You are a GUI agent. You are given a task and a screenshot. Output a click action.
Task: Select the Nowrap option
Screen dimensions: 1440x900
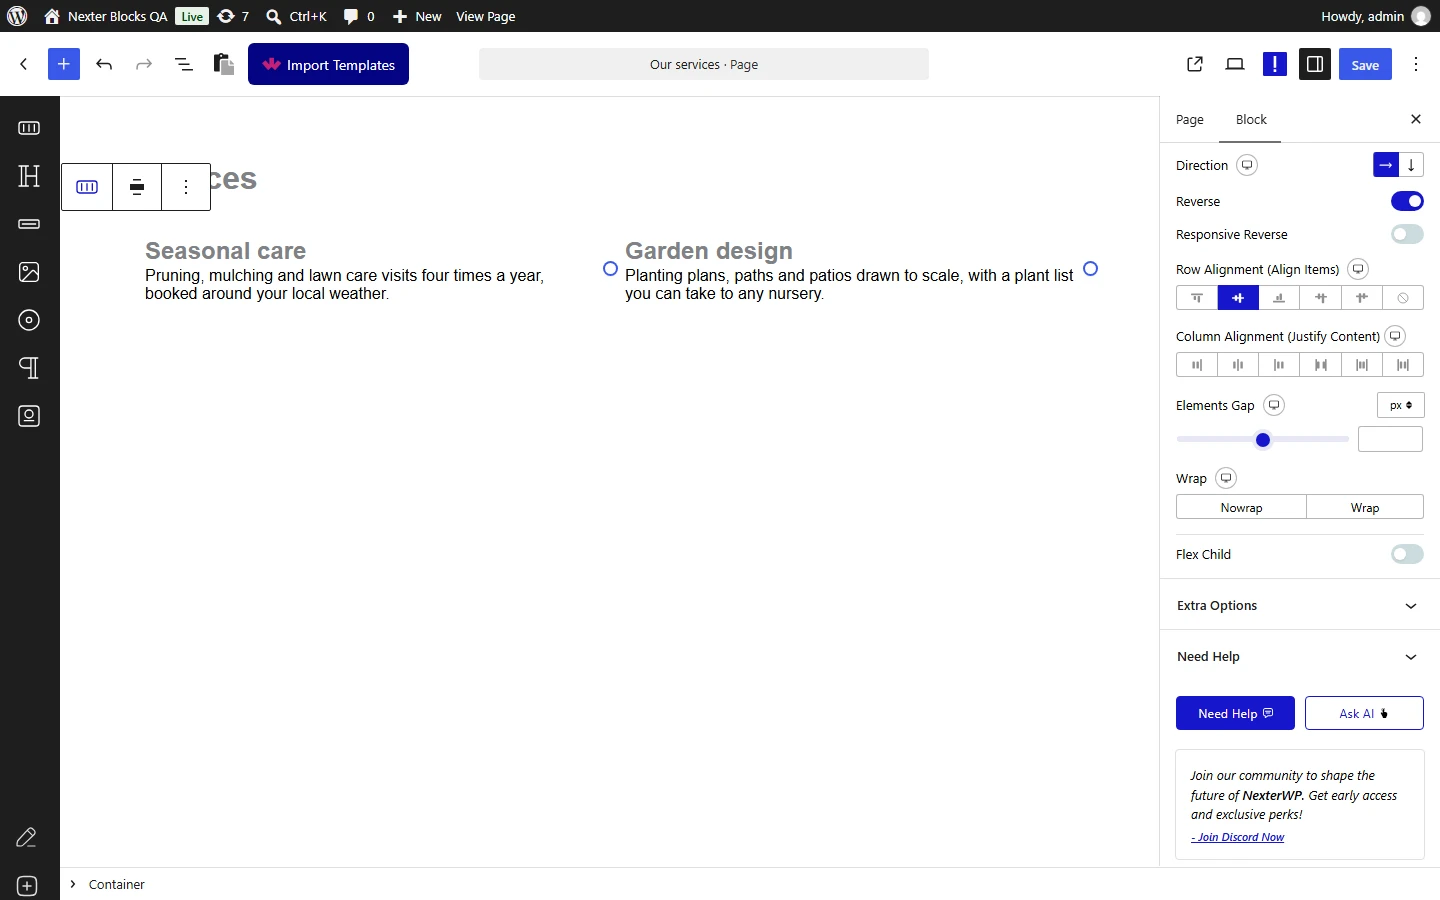pos(1241,507)
